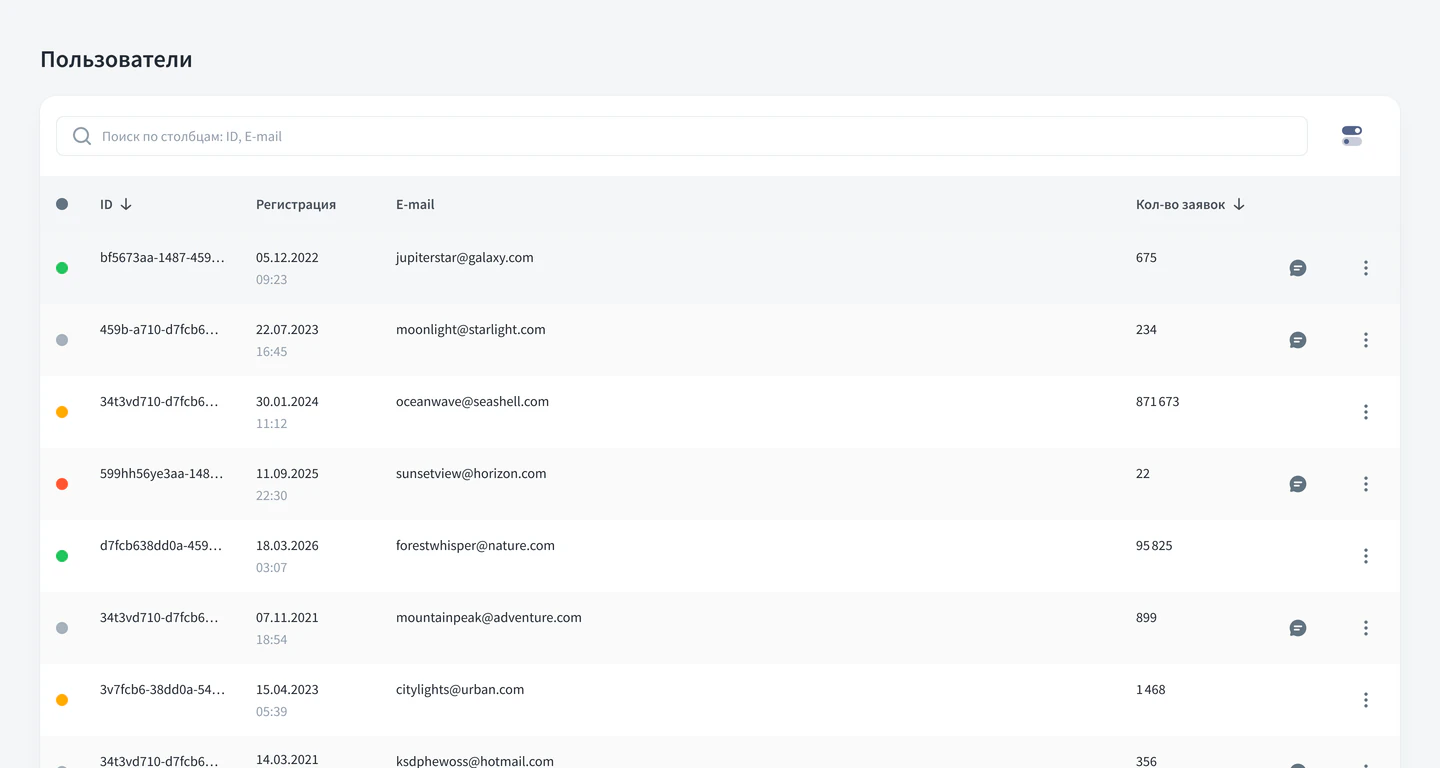Open chat icon for jupiterstar@galaxy.com row
The height and width of the screenshot is (768, 1440).
tap(1298, 268)
